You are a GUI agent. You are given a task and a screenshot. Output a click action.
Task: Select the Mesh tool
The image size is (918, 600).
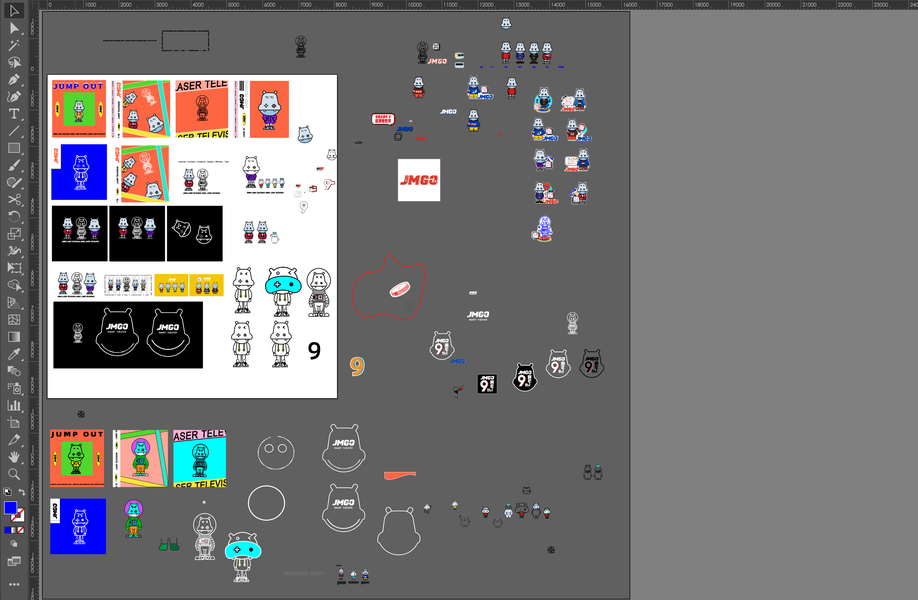[13, 320]
